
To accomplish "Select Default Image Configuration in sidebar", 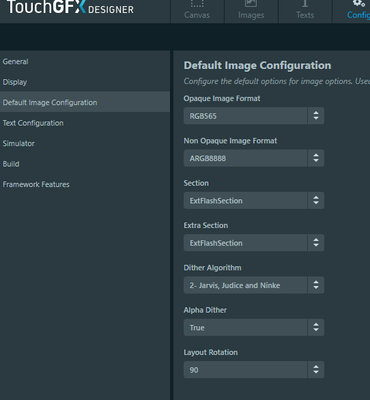I will (x=85, y=102).
